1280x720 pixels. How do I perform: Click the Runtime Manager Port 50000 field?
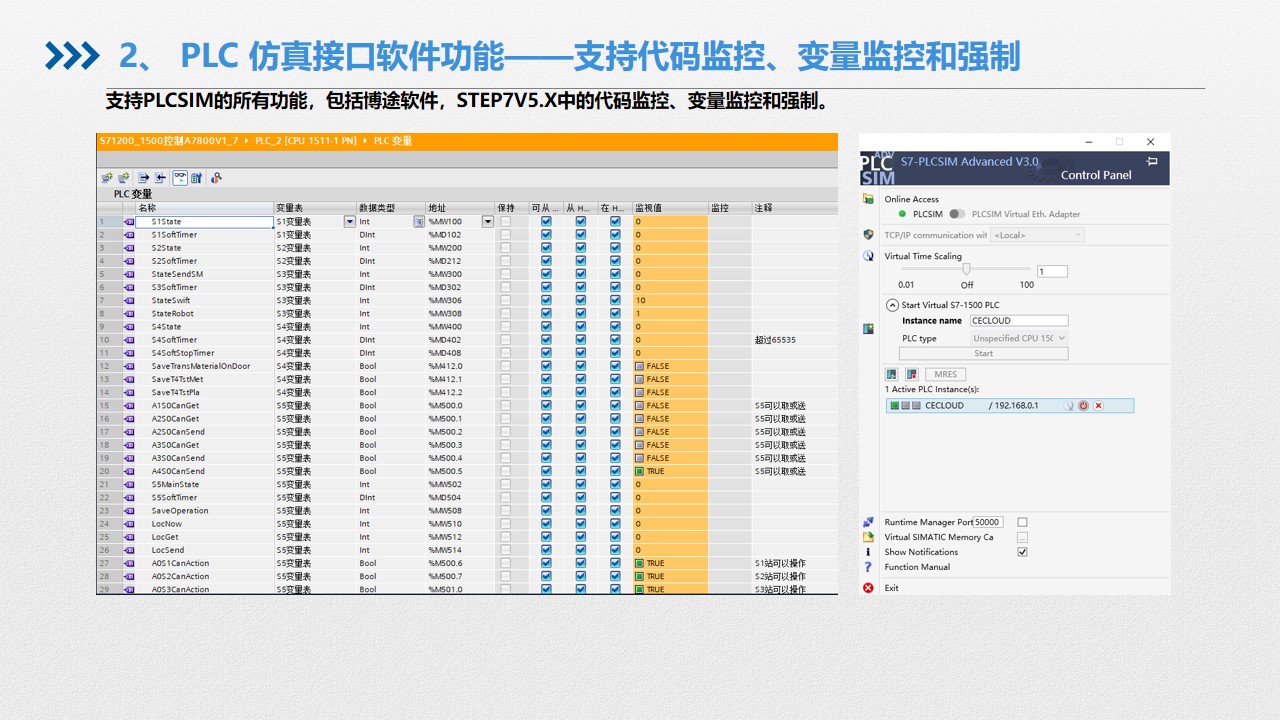pyautogui.click(x=988, y=522)
